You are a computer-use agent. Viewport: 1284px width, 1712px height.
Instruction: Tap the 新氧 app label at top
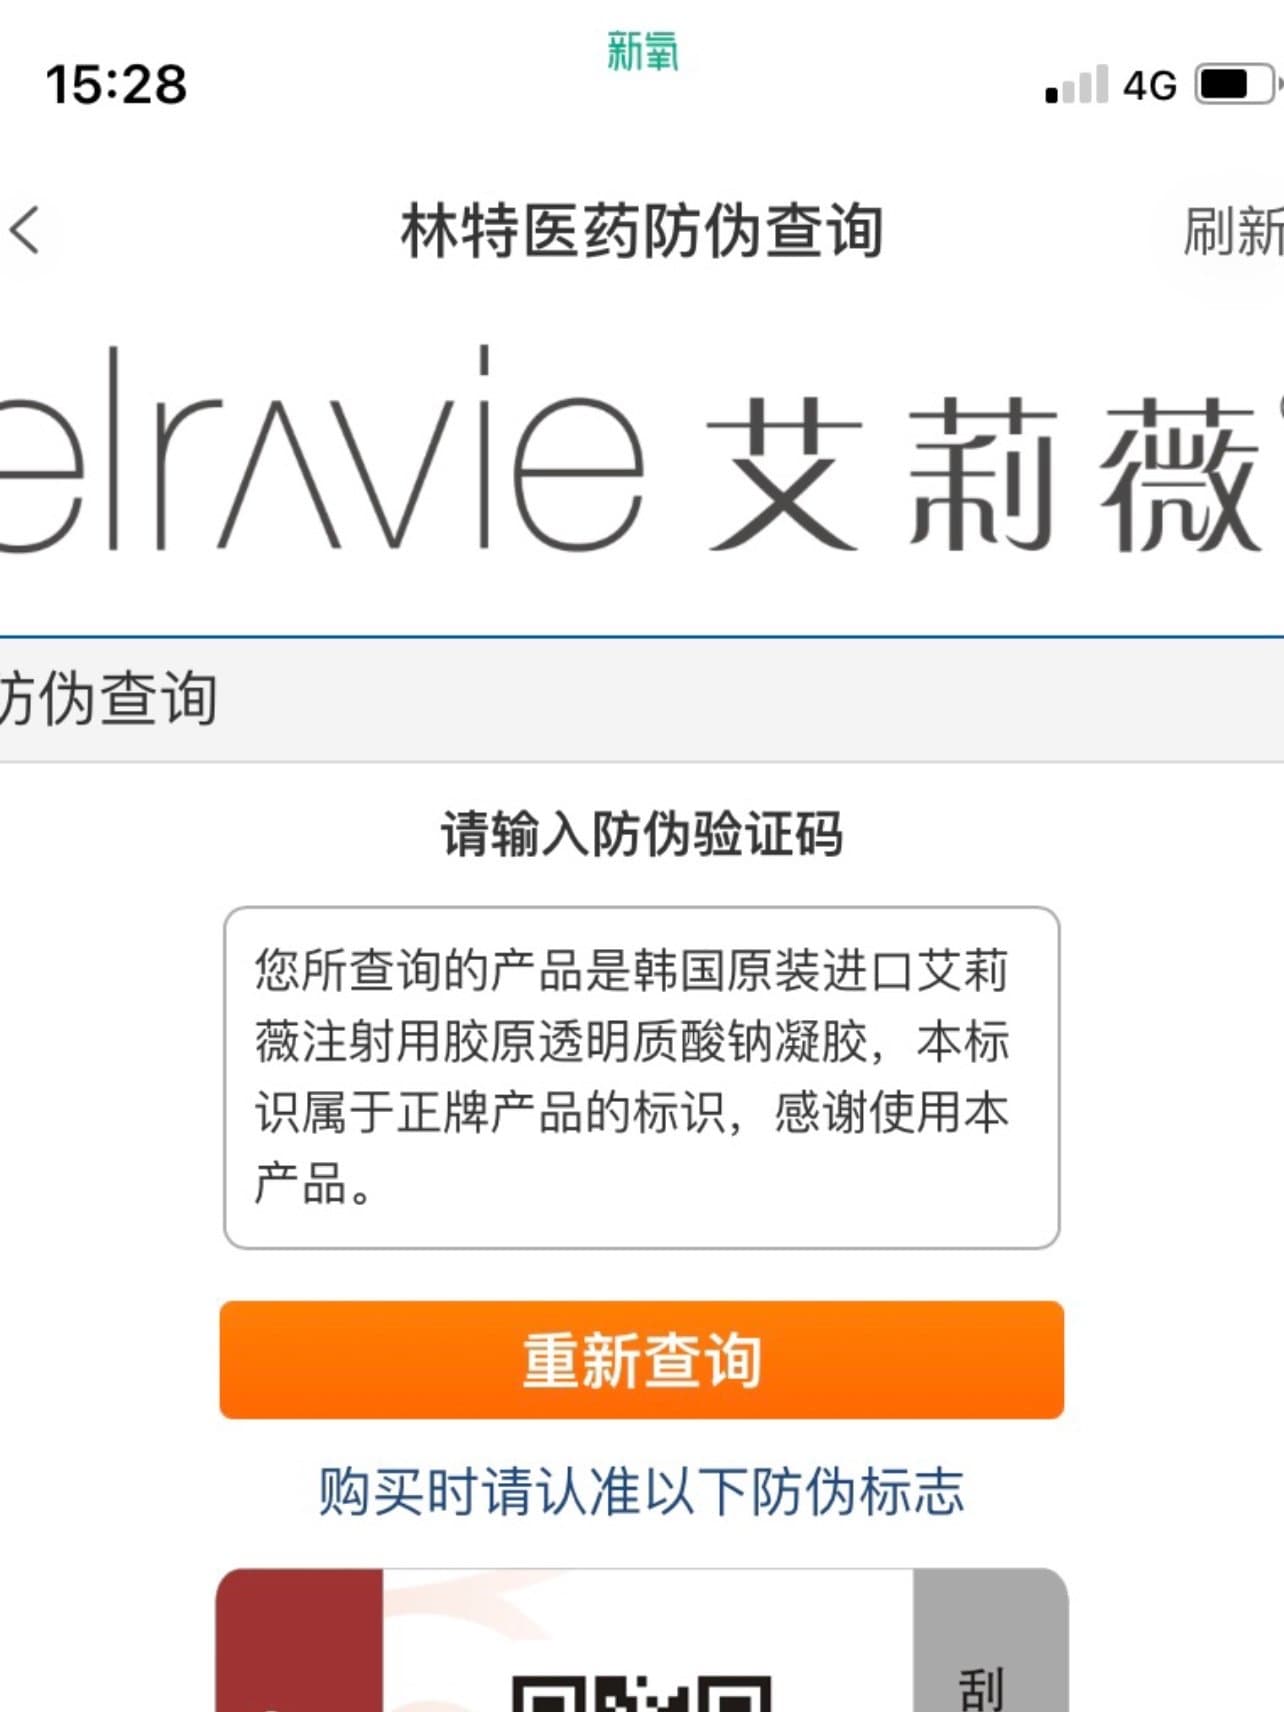click(x=642, y=51)
